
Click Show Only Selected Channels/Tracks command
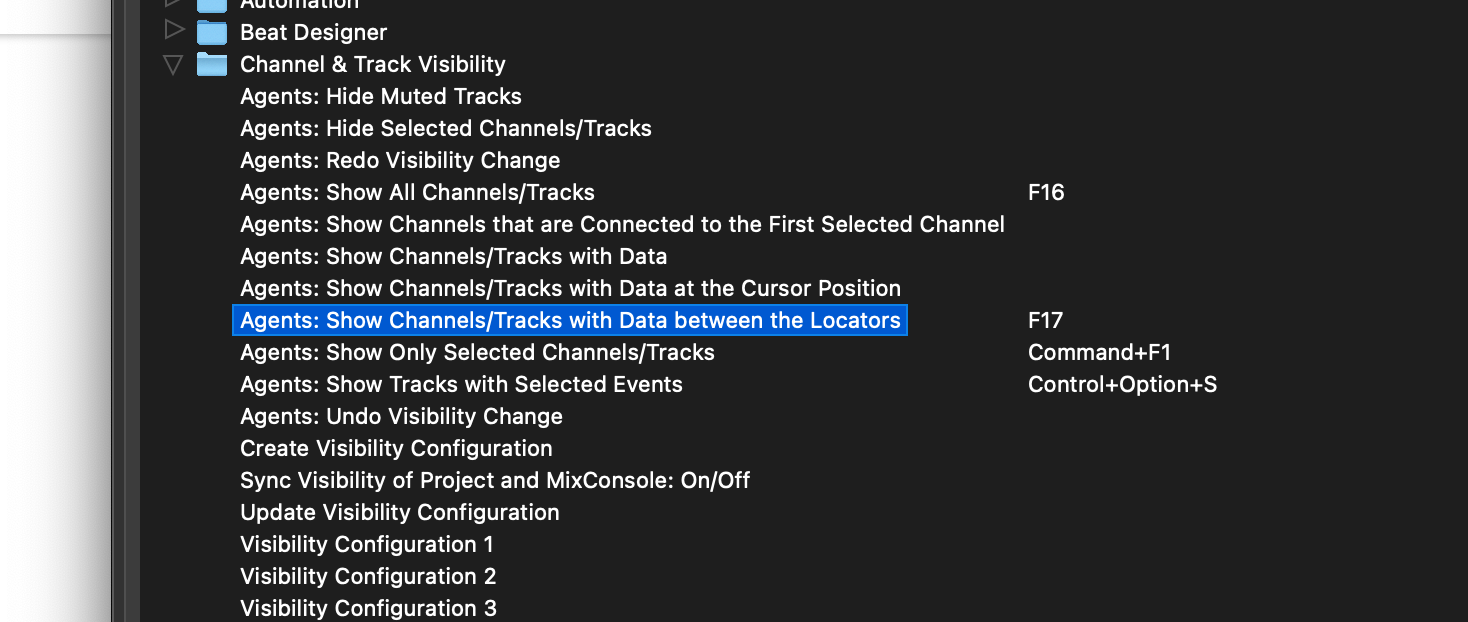point(477,352)
